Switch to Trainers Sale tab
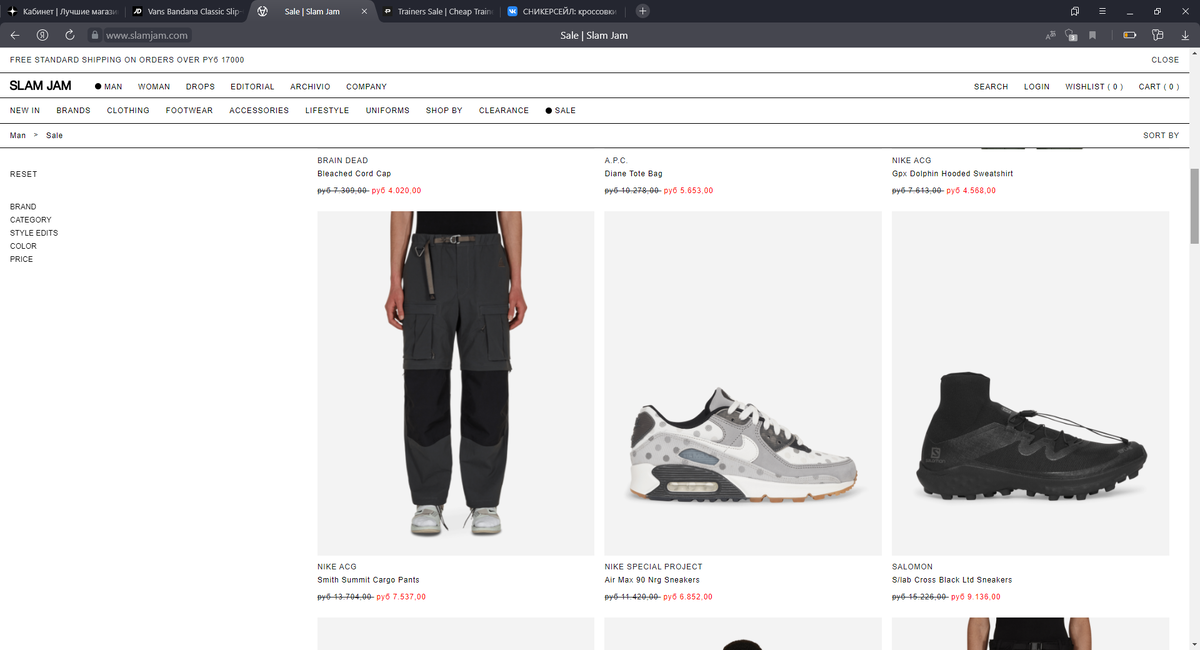The image size is (1200, 650). 438,11
